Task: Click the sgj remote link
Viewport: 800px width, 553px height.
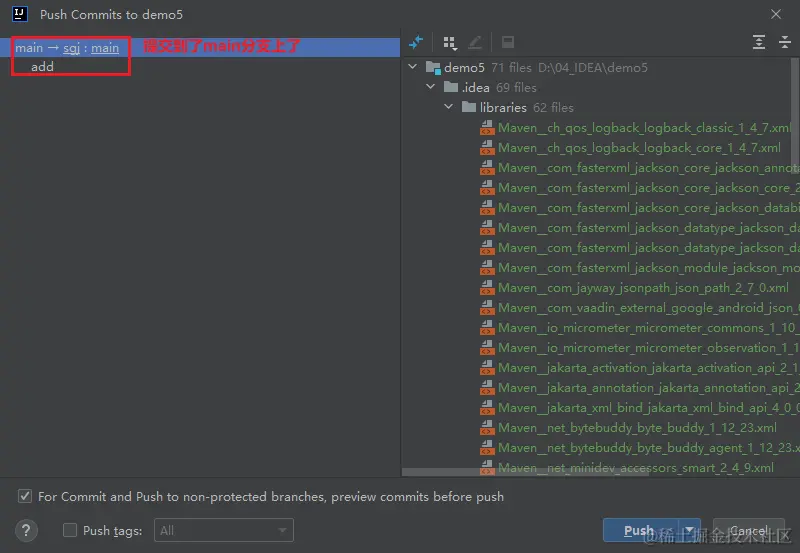Action: pyautogui.click(x=71, y=48)
